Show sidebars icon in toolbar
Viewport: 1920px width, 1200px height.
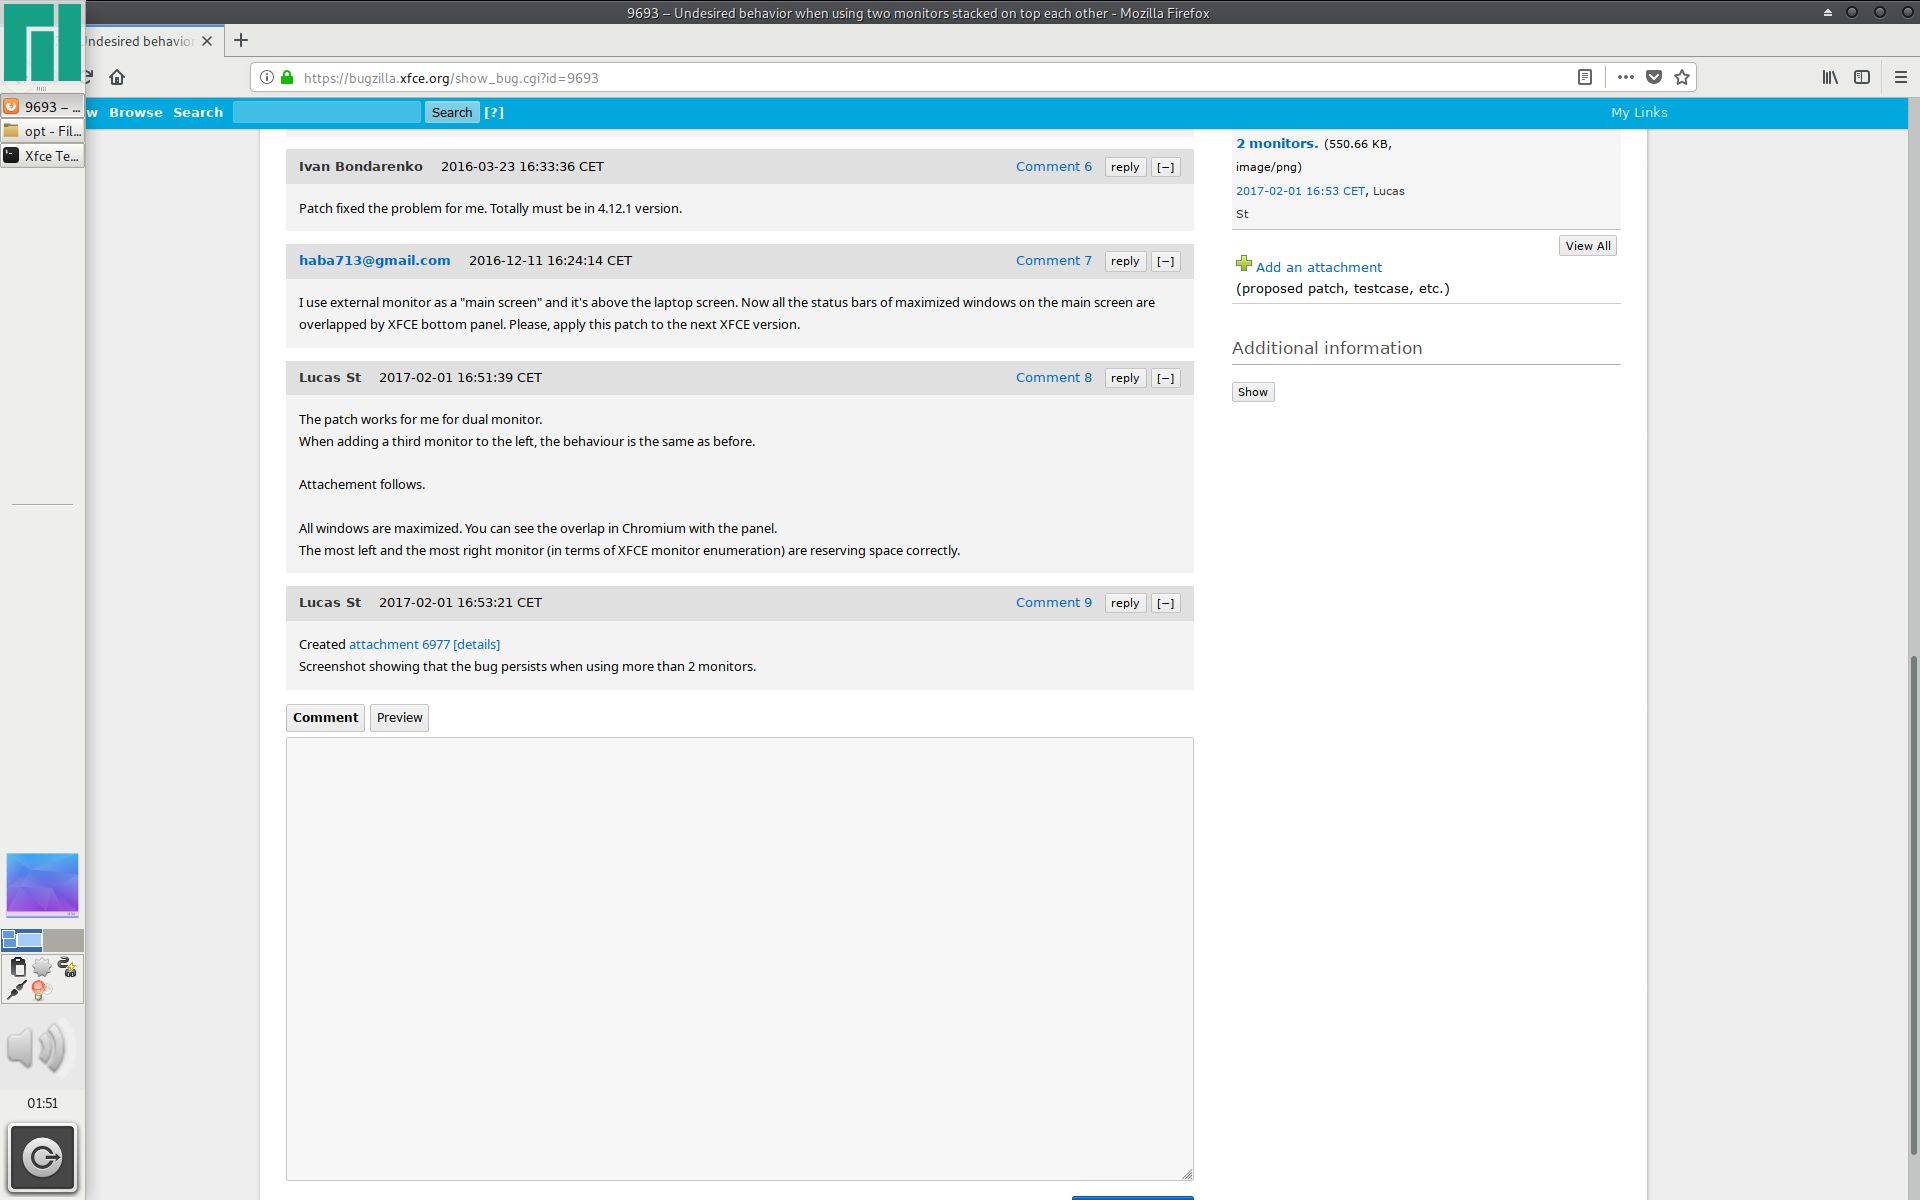1862,77
